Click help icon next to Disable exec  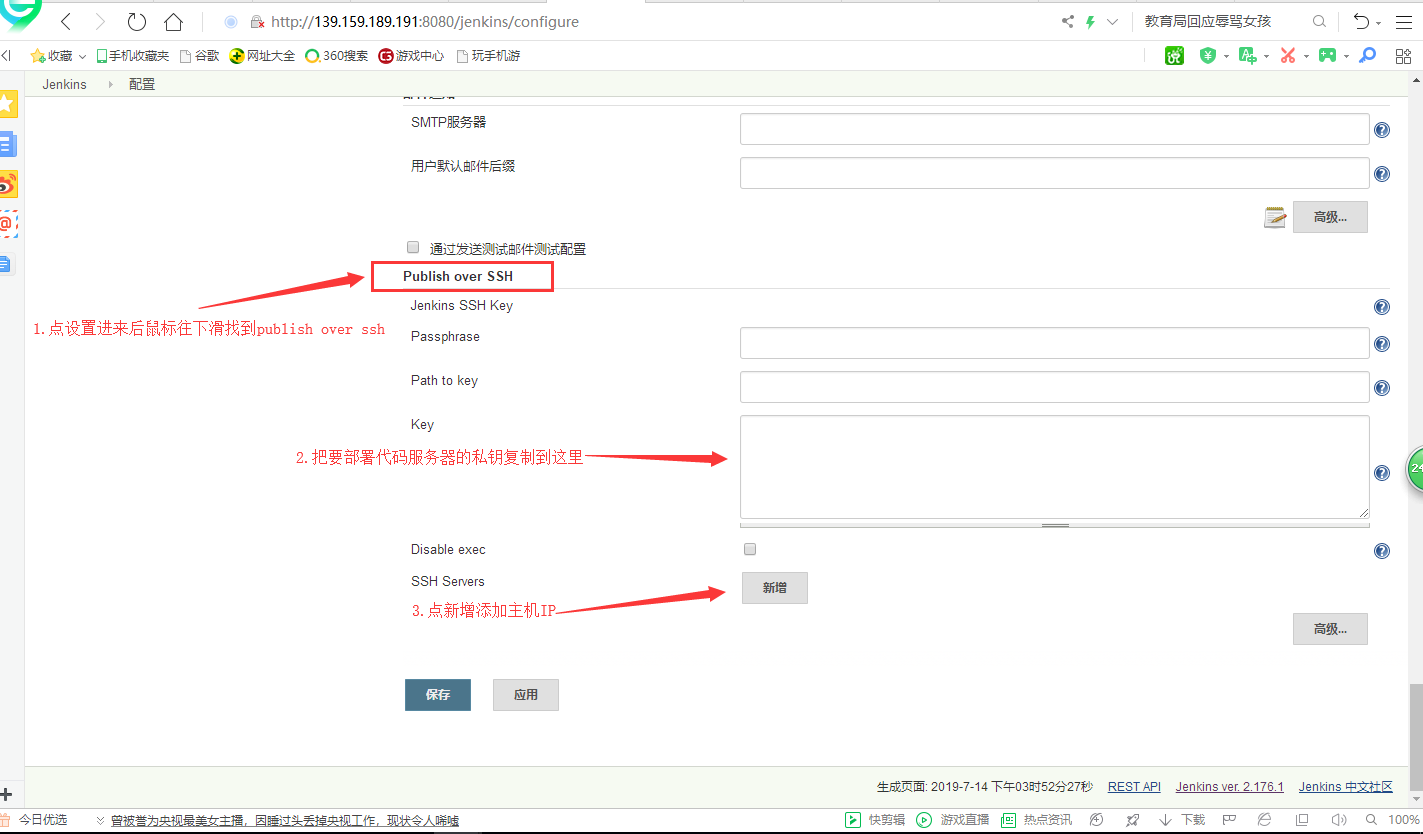(x=1382, y=551)
